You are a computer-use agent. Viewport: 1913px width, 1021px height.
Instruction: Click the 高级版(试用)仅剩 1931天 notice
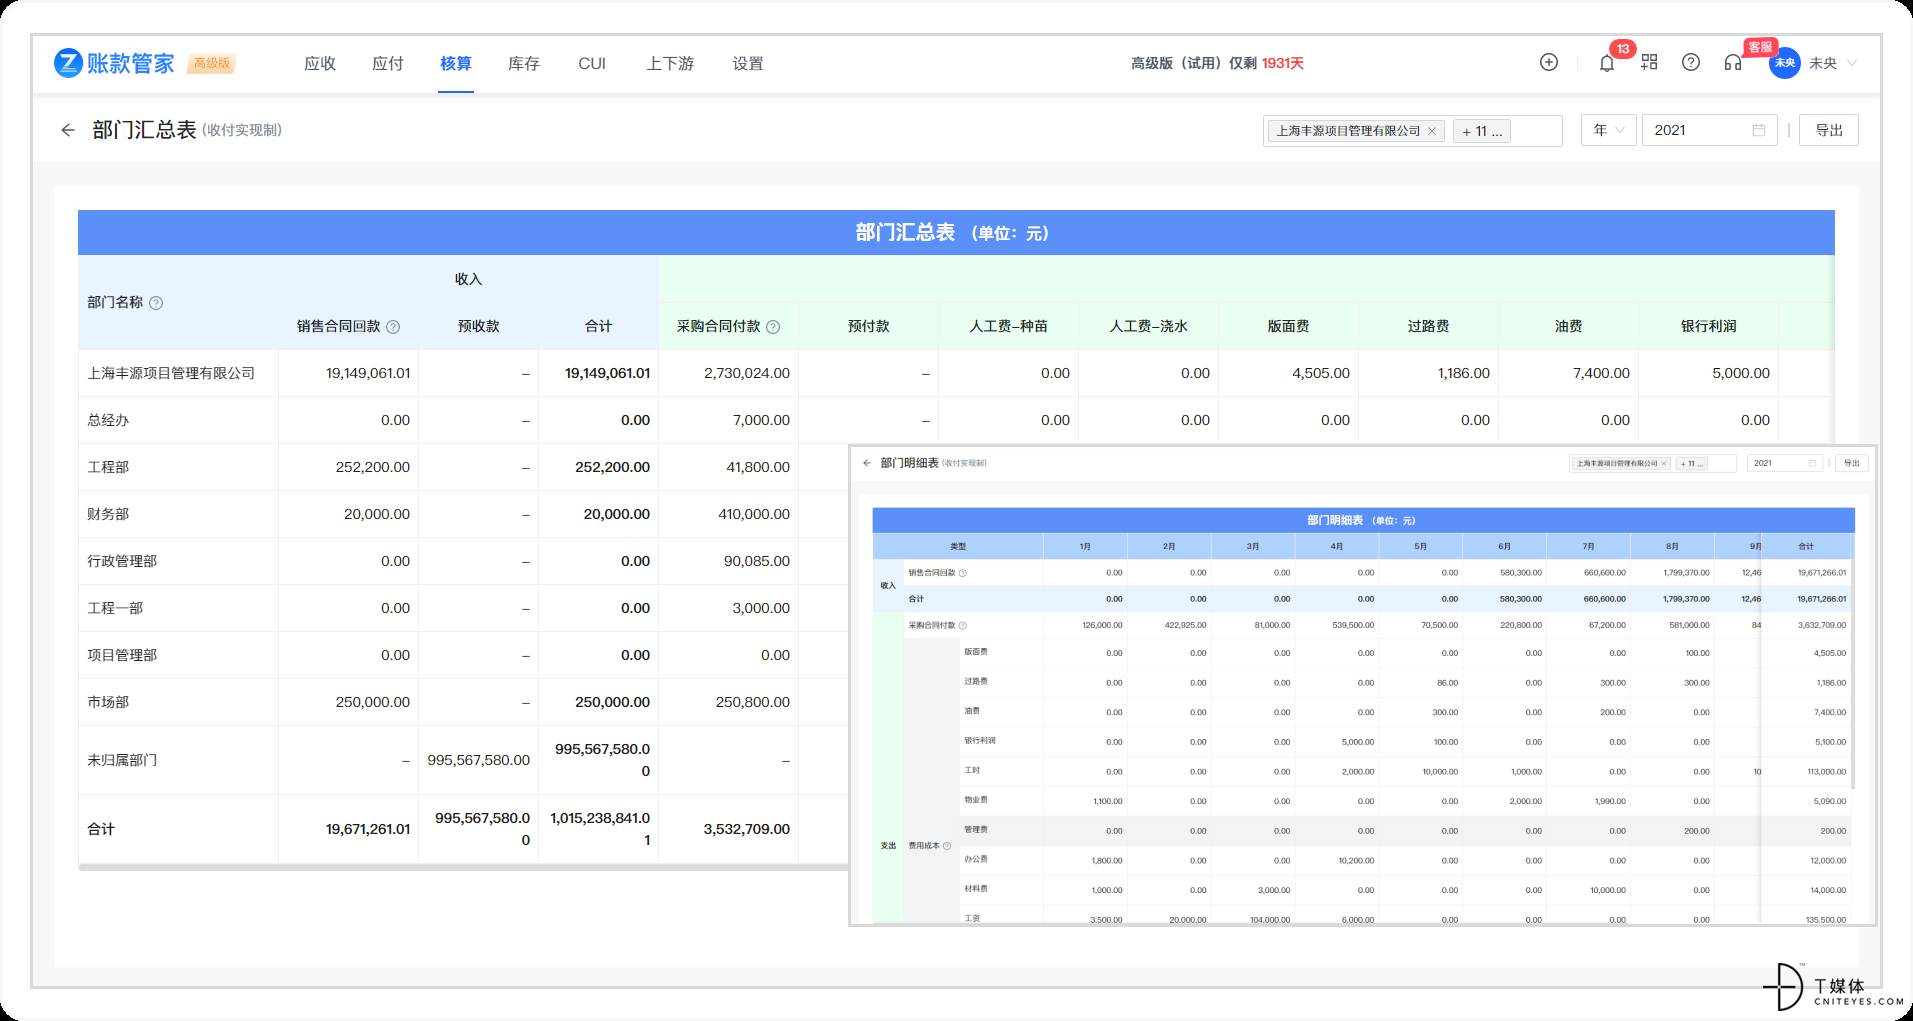click(x=1217, y=63)
